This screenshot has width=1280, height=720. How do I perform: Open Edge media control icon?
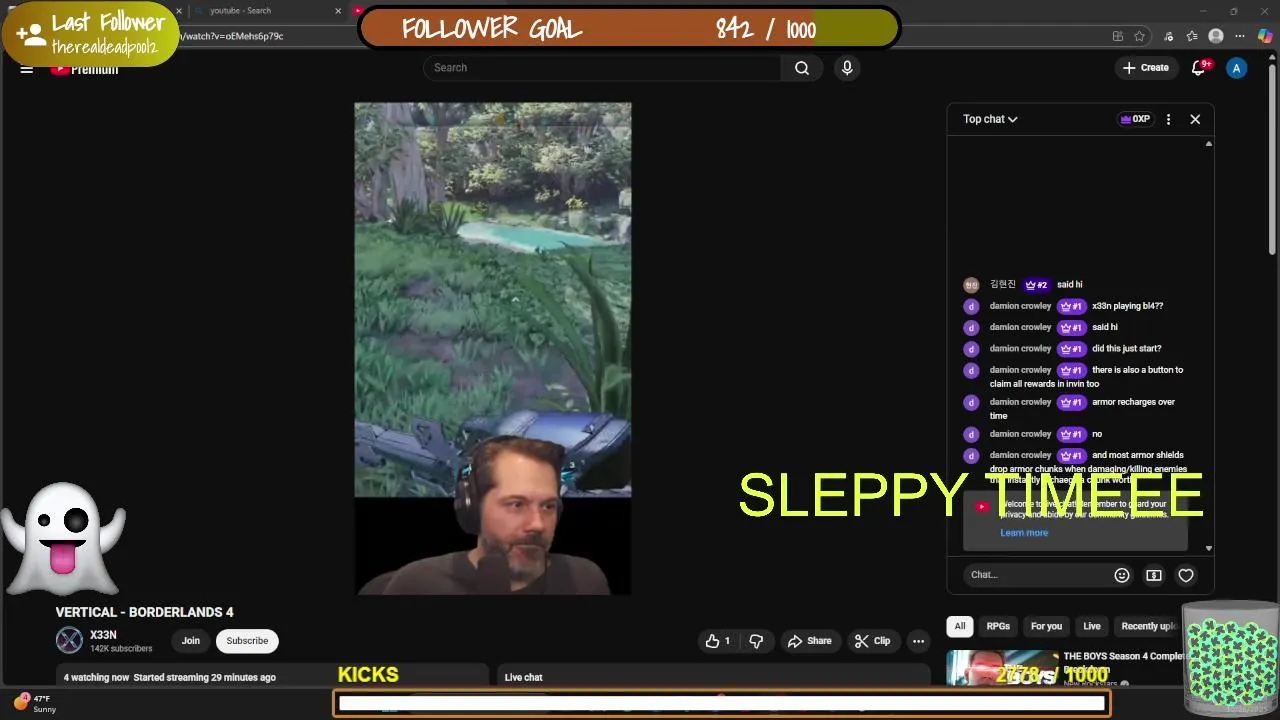[1168, 36]
